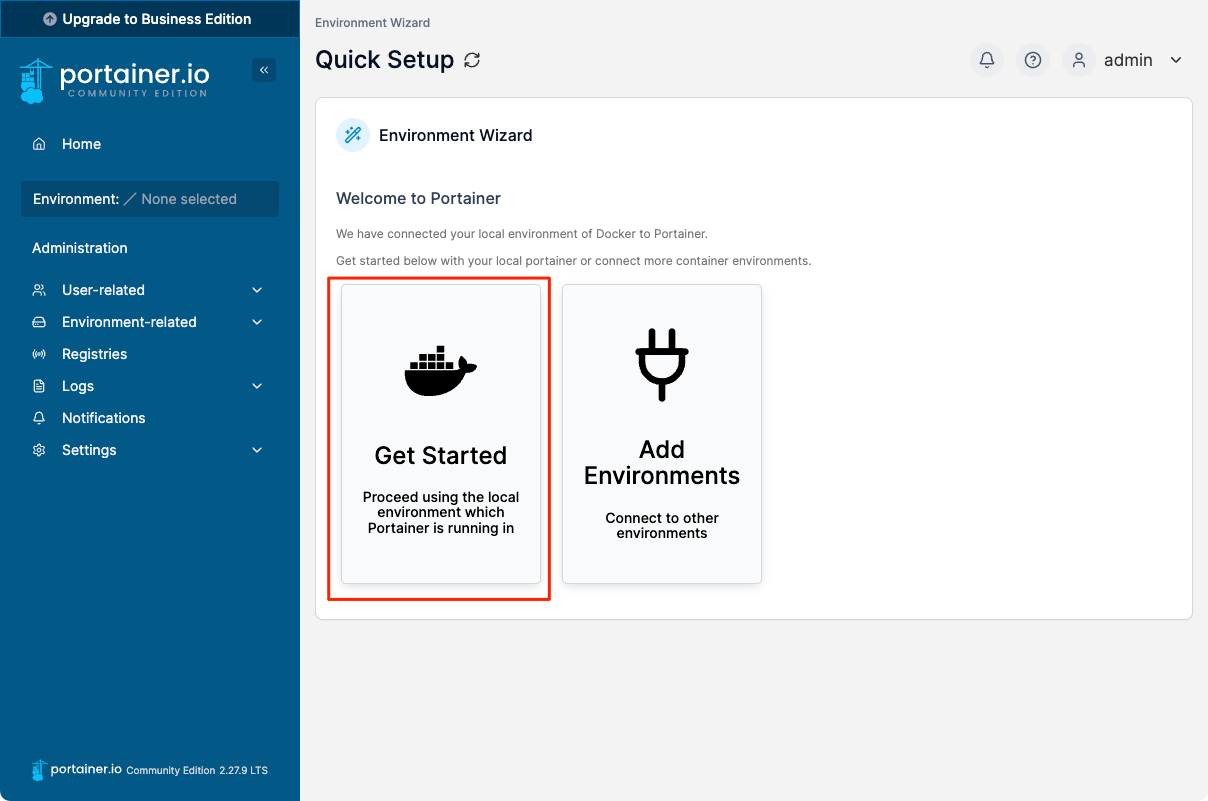Open Home in the sidebar
This screenshot has width=1208, height=801.
150,144
